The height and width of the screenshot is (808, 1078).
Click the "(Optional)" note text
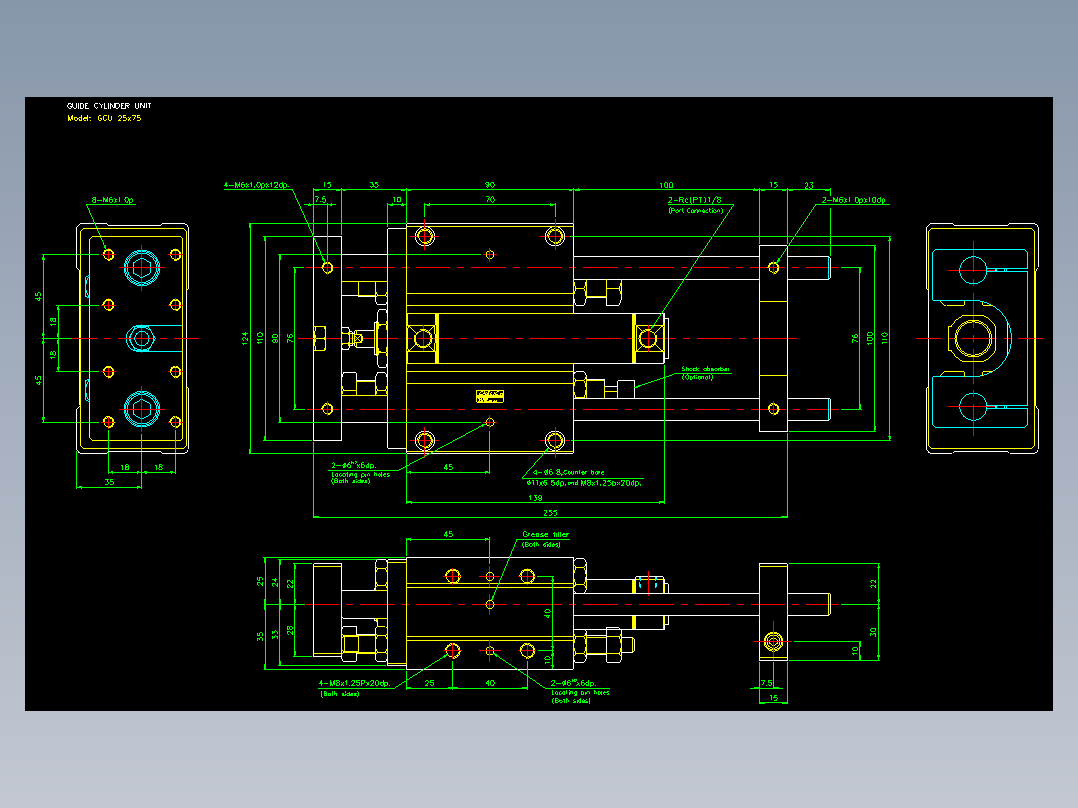tap(697, 378)
